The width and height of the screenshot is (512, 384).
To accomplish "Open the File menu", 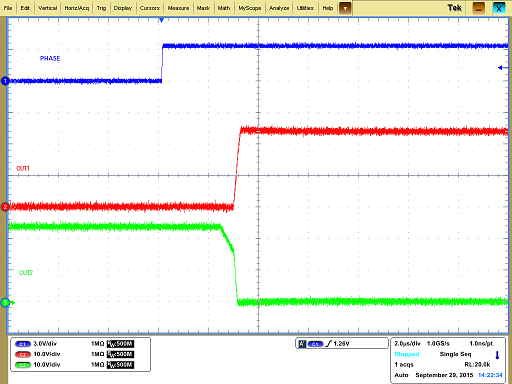I will (x=8, y=8).
